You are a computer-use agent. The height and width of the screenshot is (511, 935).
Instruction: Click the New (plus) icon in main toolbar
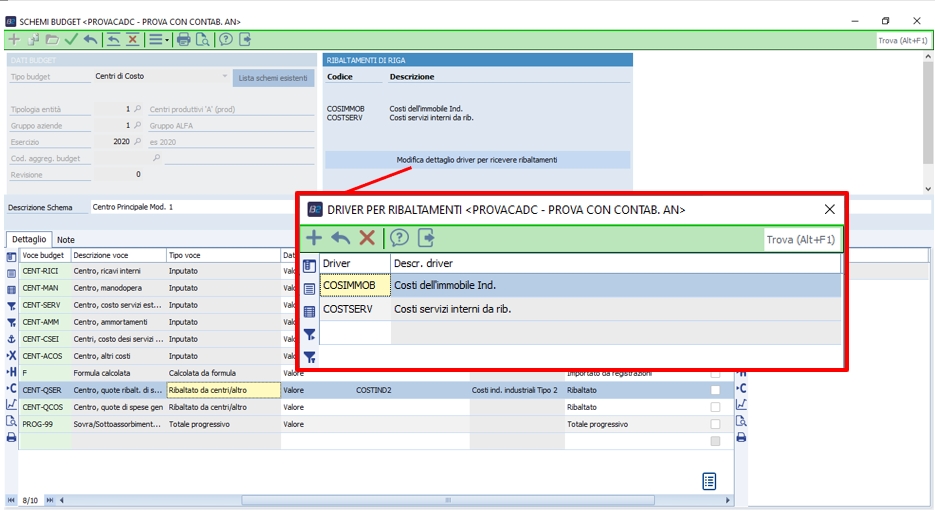pyautogui.click(x=14, y=40)
